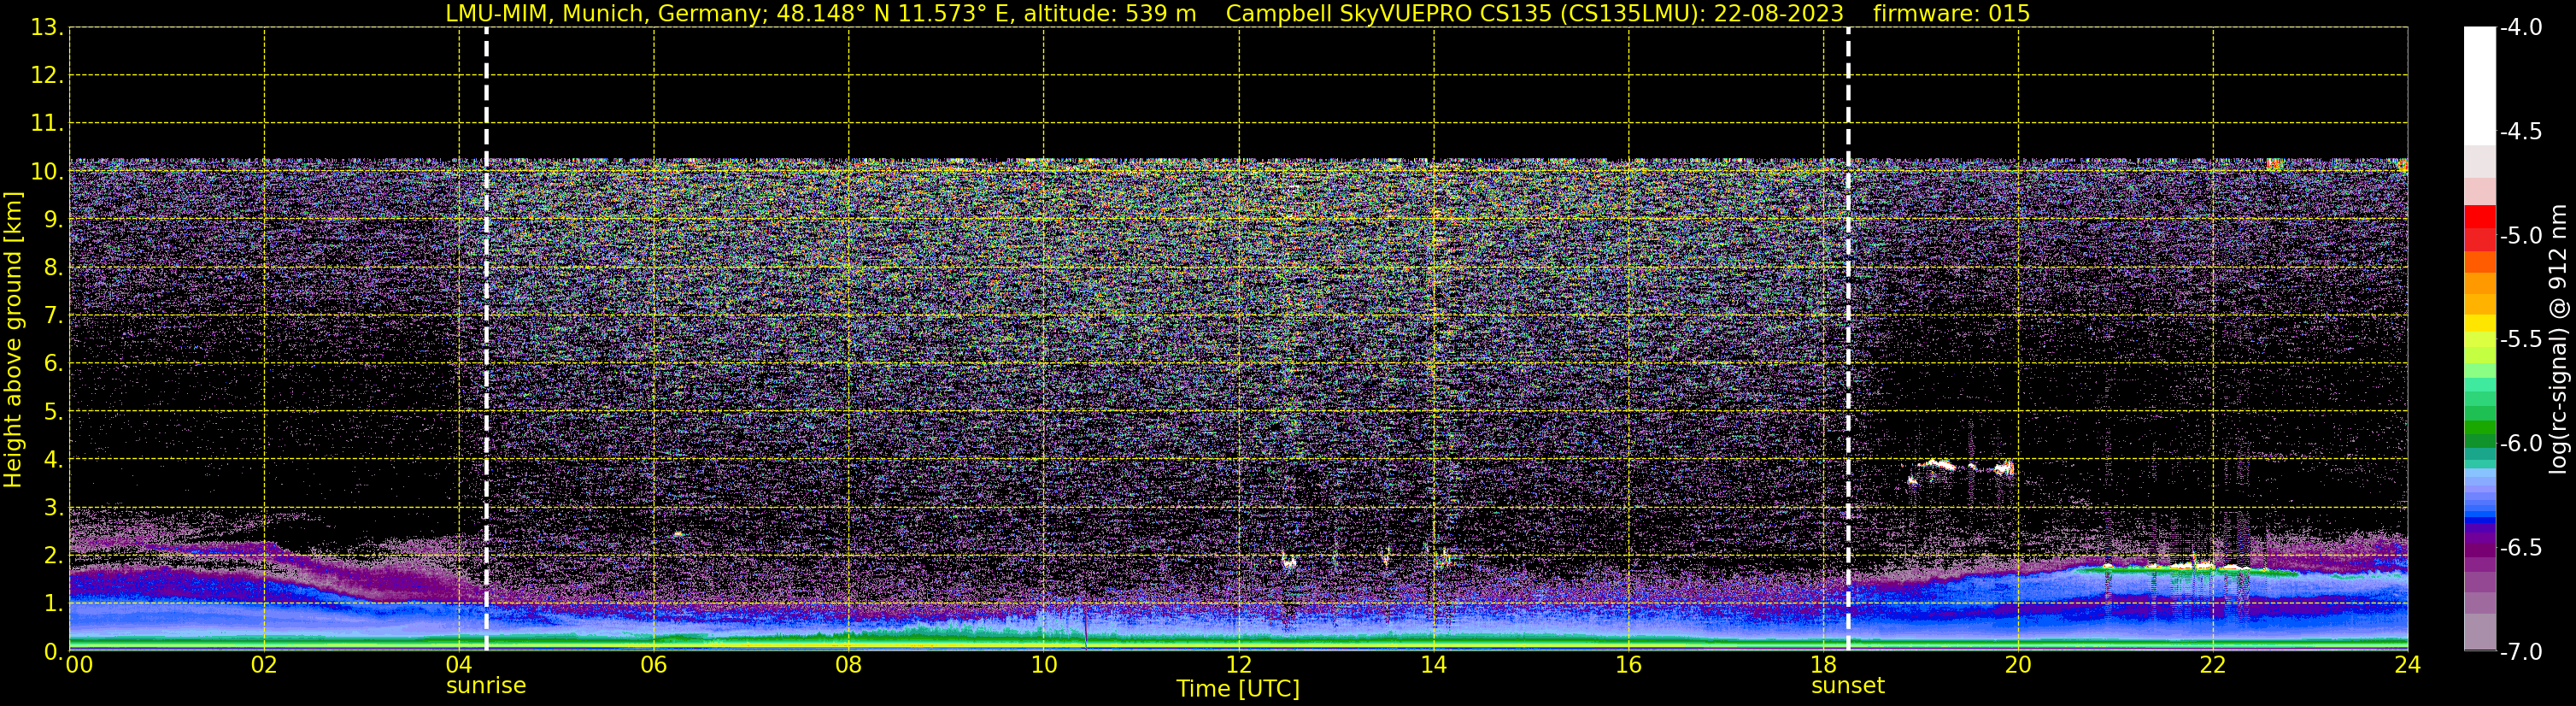Click the '9.' height axis tick label
The width and height of the screenshot is (2576, 706).
point(53,220)
